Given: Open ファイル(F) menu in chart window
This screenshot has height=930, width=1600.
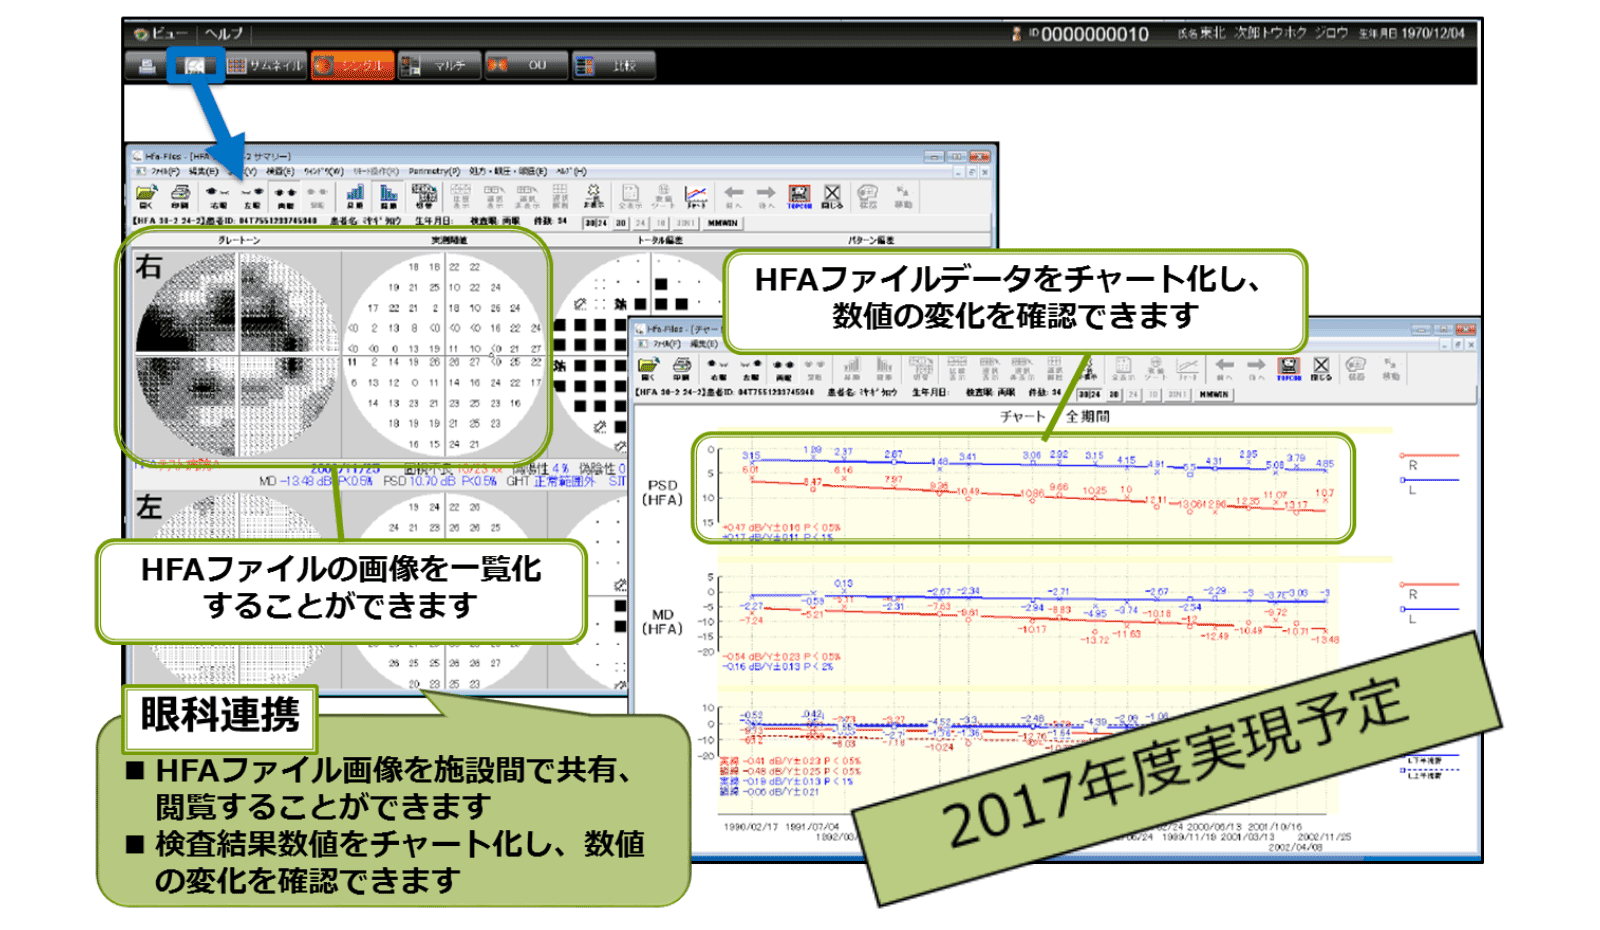Looking at the screenshot, I should pos(666,344).
